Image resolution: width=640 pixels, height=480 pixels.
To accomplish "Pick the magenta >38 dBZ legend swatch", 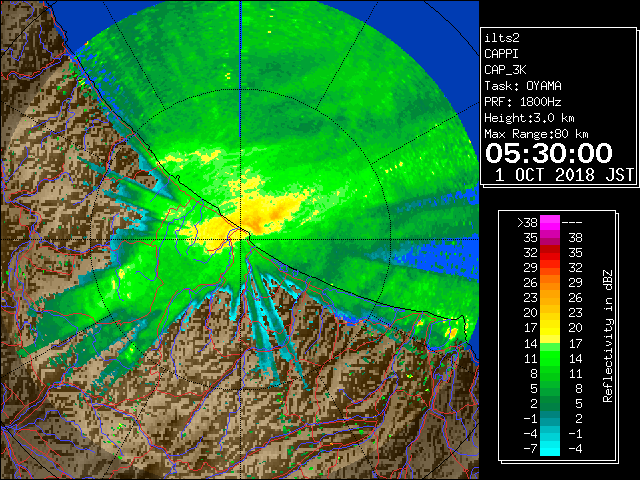I will [550, 222].
